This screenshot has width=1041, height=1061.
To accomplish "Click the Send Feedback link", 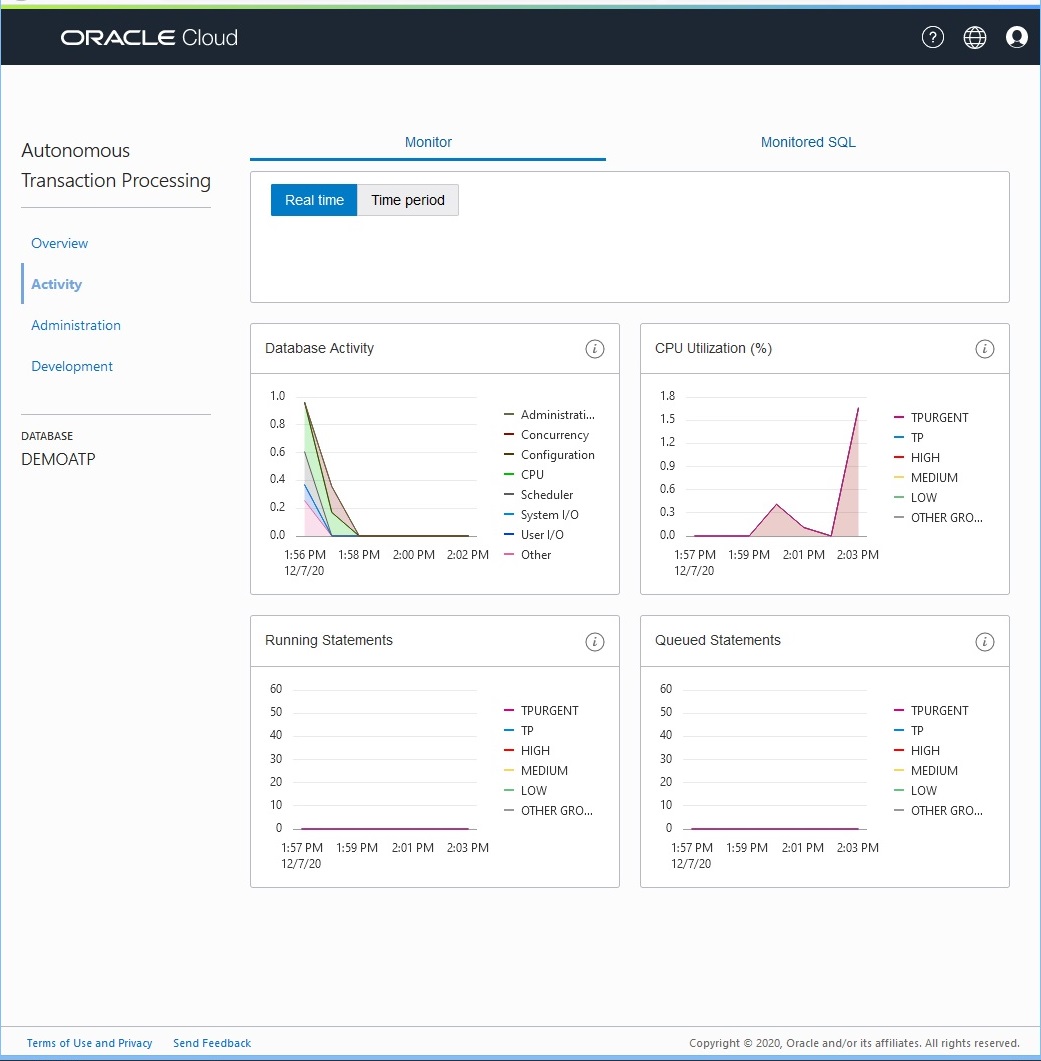I will 212,1043.
